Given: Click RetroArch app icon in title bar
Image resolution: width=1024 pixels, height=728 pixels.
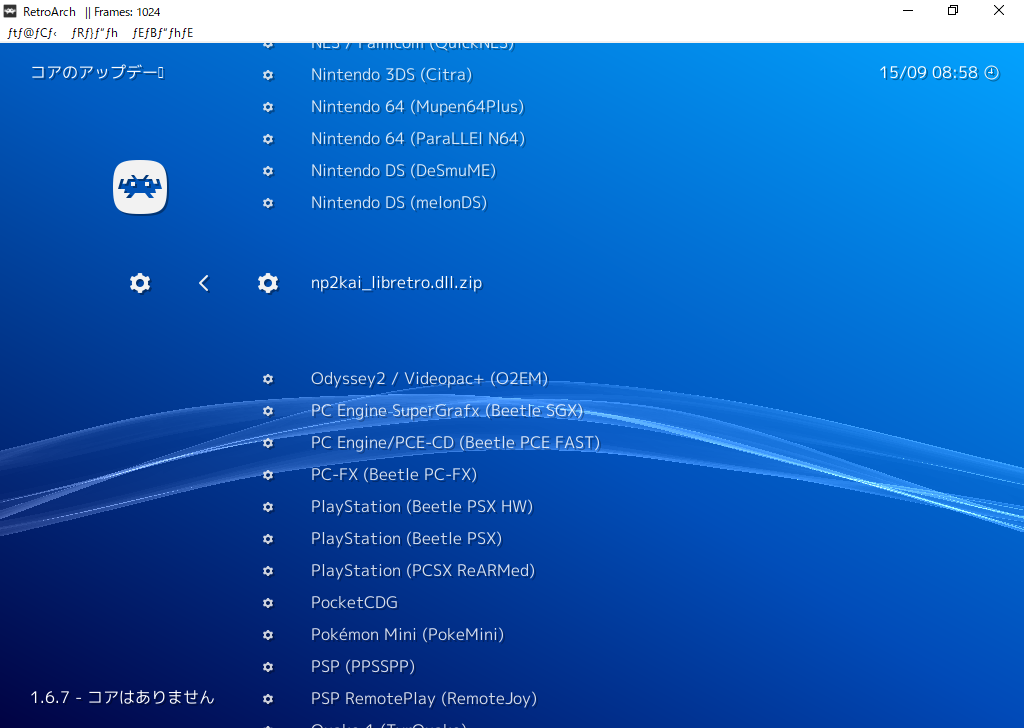Looking at the screenshot, I should tap(10, 11).
